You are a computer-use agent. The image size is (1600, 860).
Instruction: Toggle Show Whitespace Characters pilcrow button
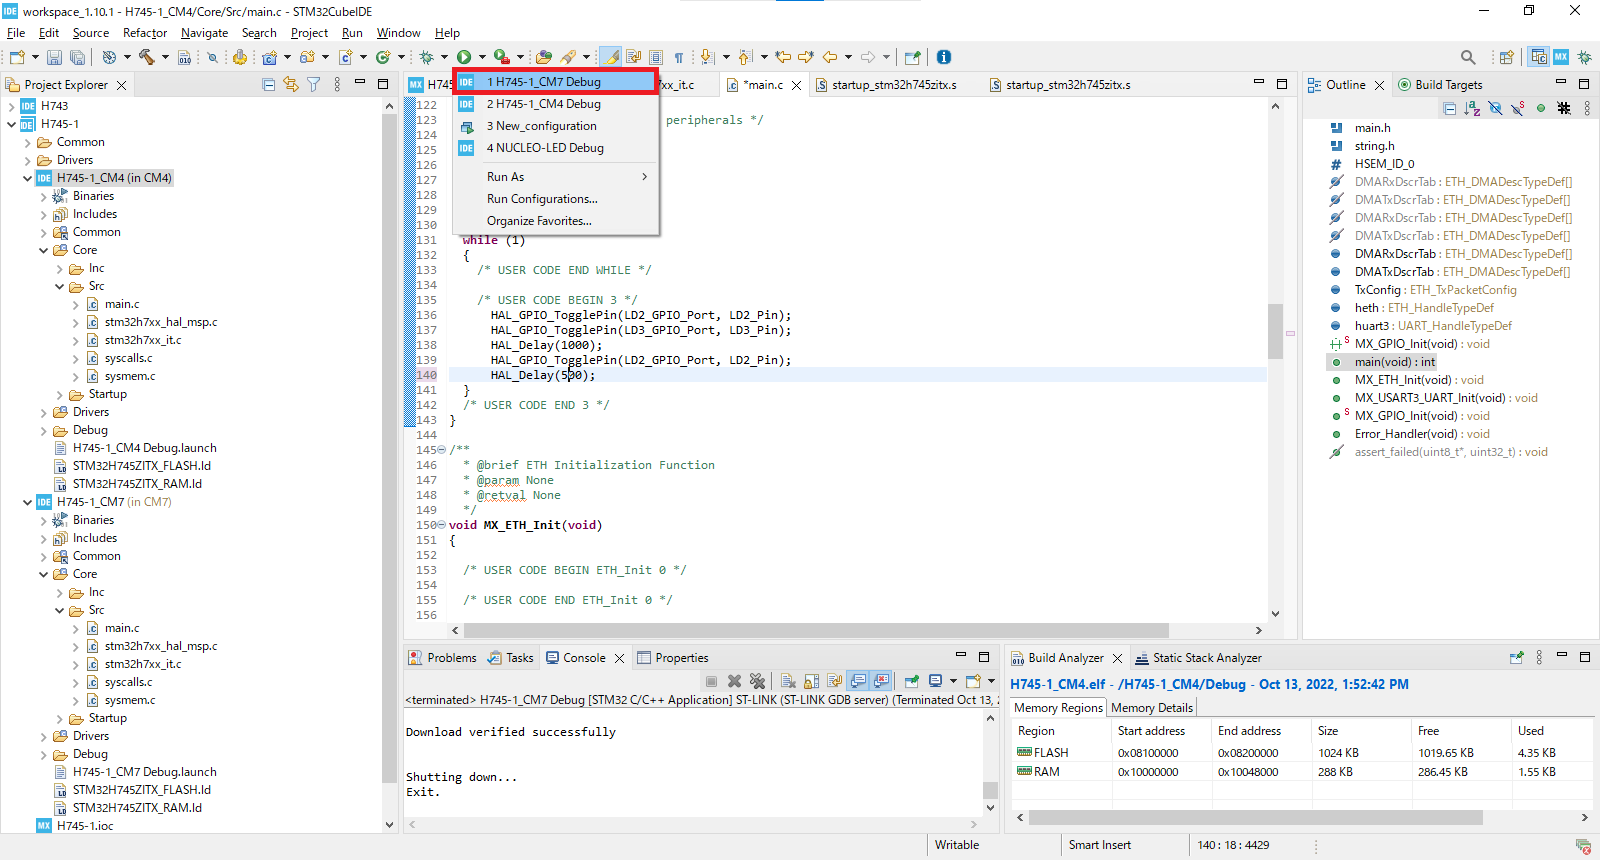(679, 57)
